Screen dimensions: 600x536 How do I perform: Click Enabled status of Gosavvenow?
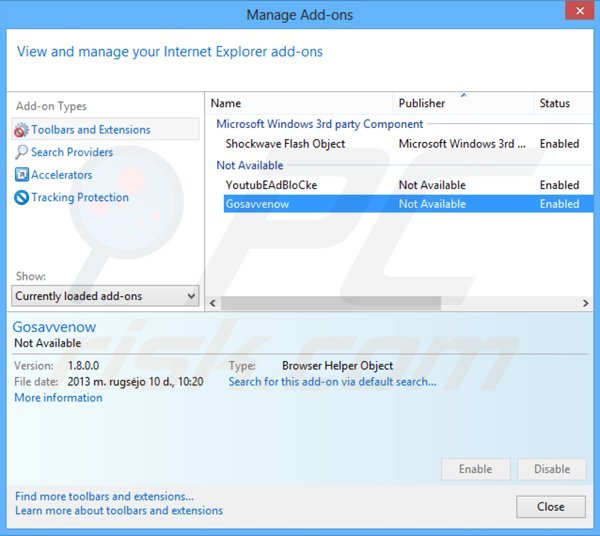click(x=559, y=204)
